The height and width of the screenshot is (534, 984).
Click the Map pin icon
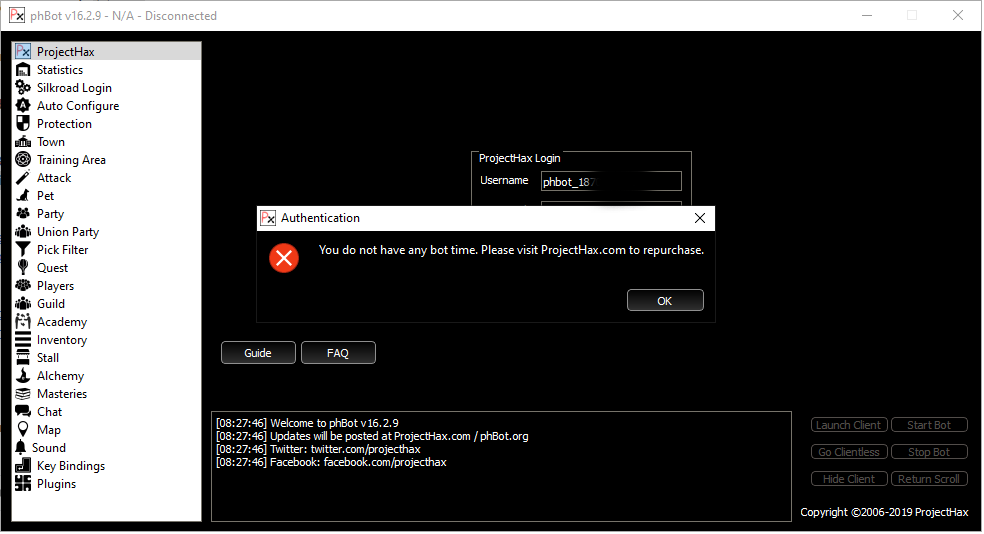[23, 430]
